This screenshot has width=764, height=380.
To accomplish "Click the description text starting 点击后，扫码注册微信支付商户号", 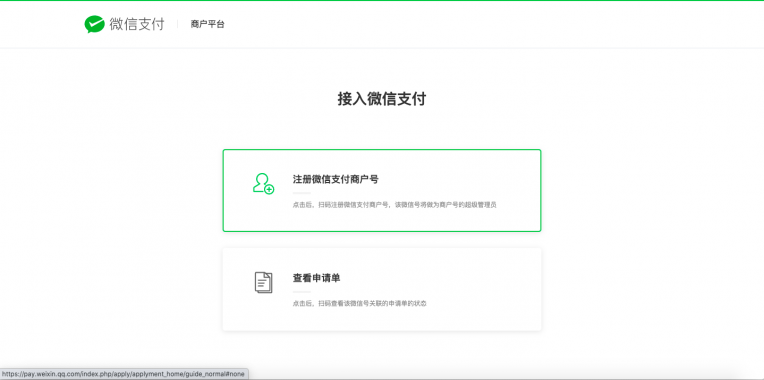I will point(394,205).
